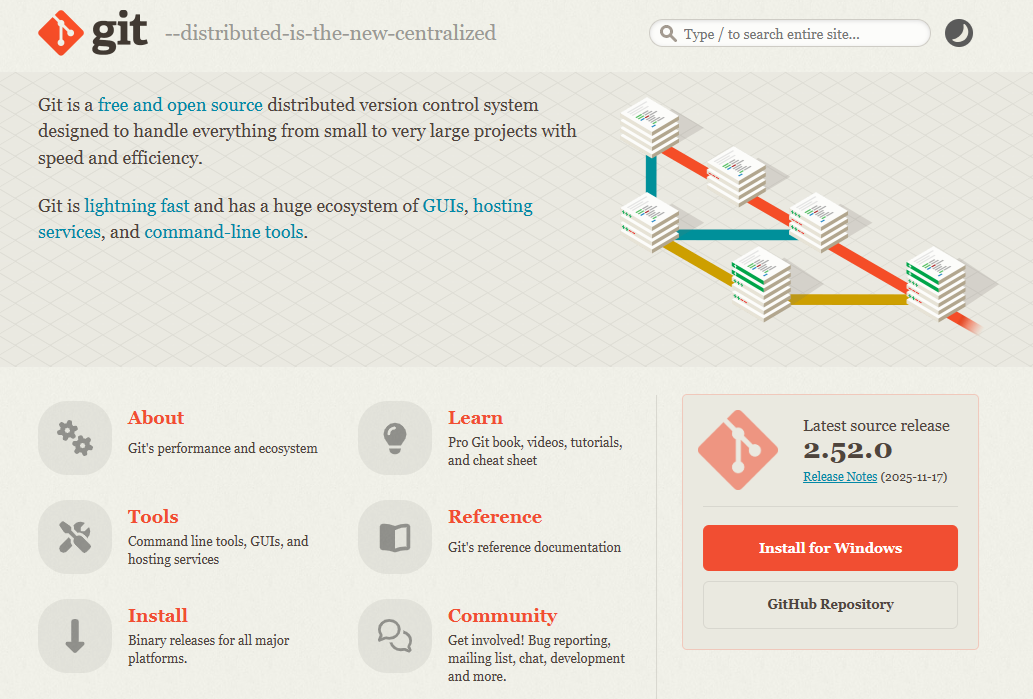Click the Reference open book icon
Screen dimensions: 1033x699
click(x=395, y=536)
